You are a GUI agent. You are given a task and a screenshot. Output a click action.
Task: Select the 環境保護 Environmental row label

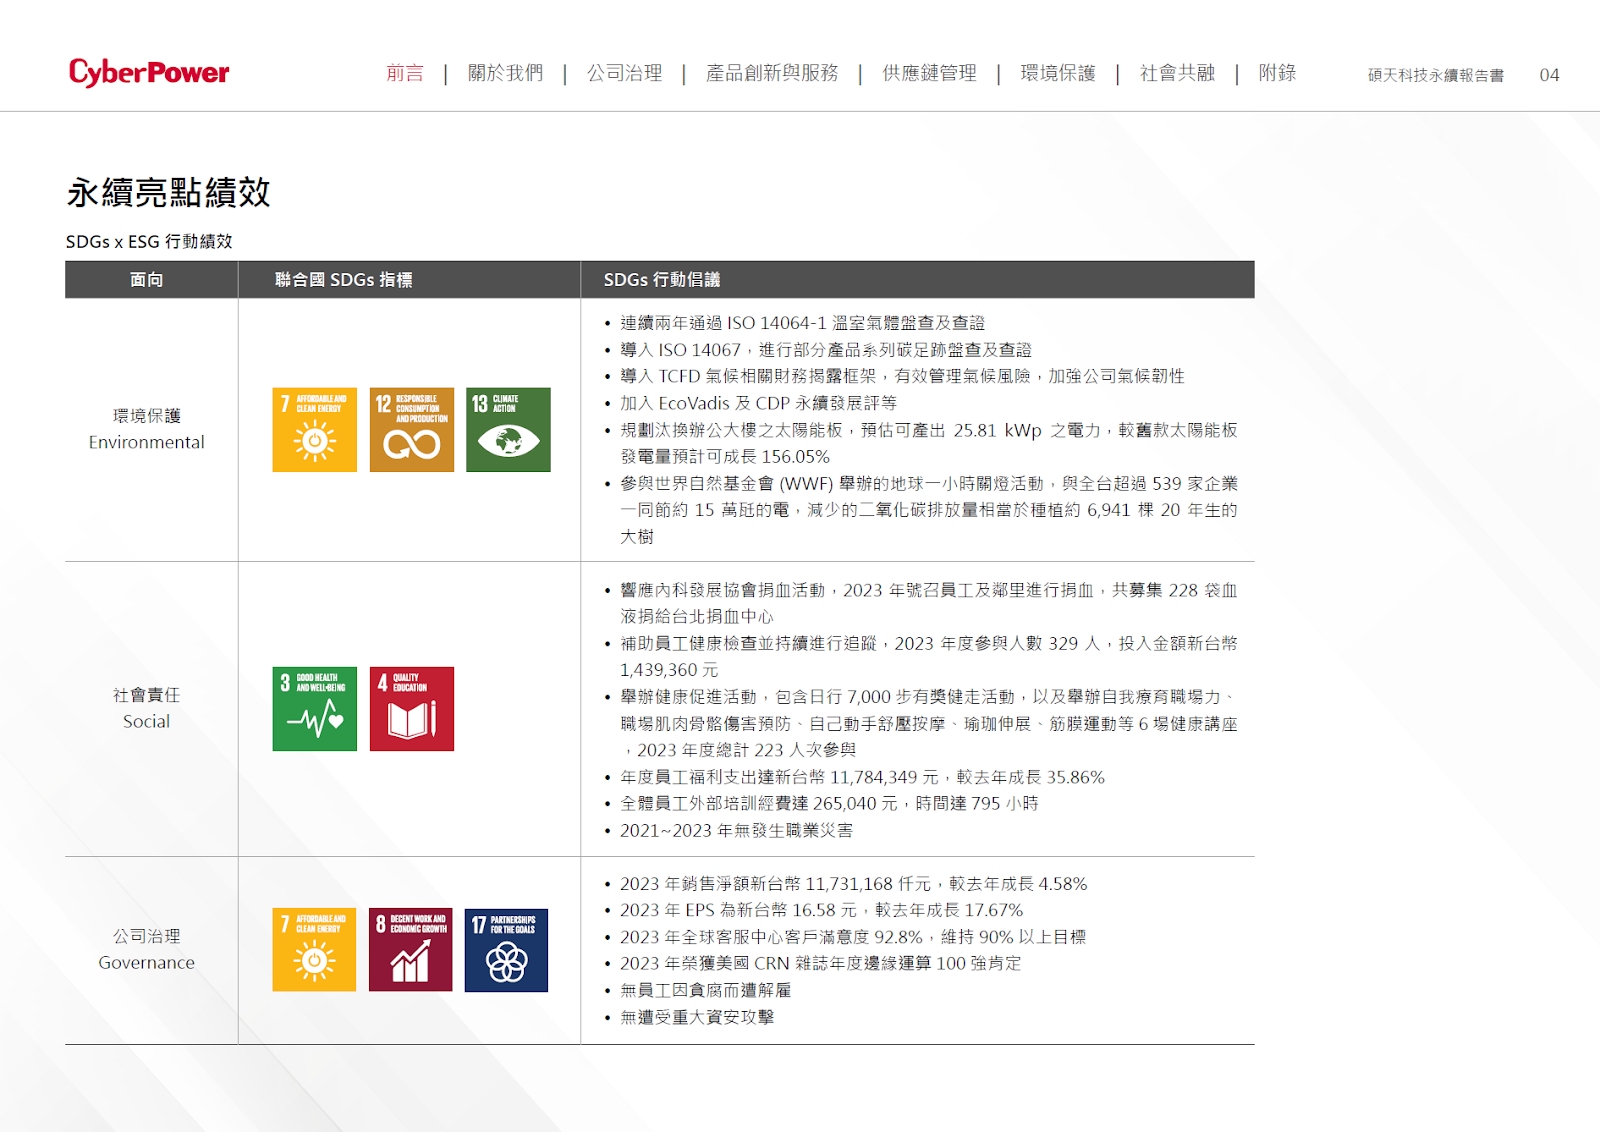point(147,429)
